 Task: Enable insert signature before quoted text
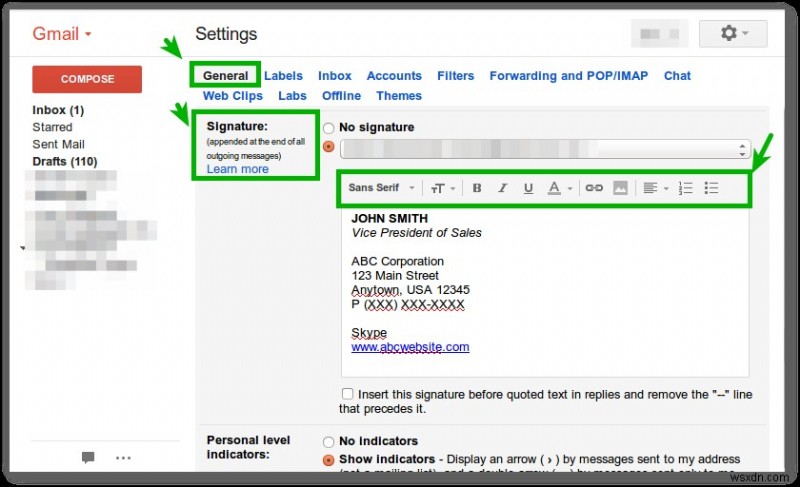tap(347, 394)
